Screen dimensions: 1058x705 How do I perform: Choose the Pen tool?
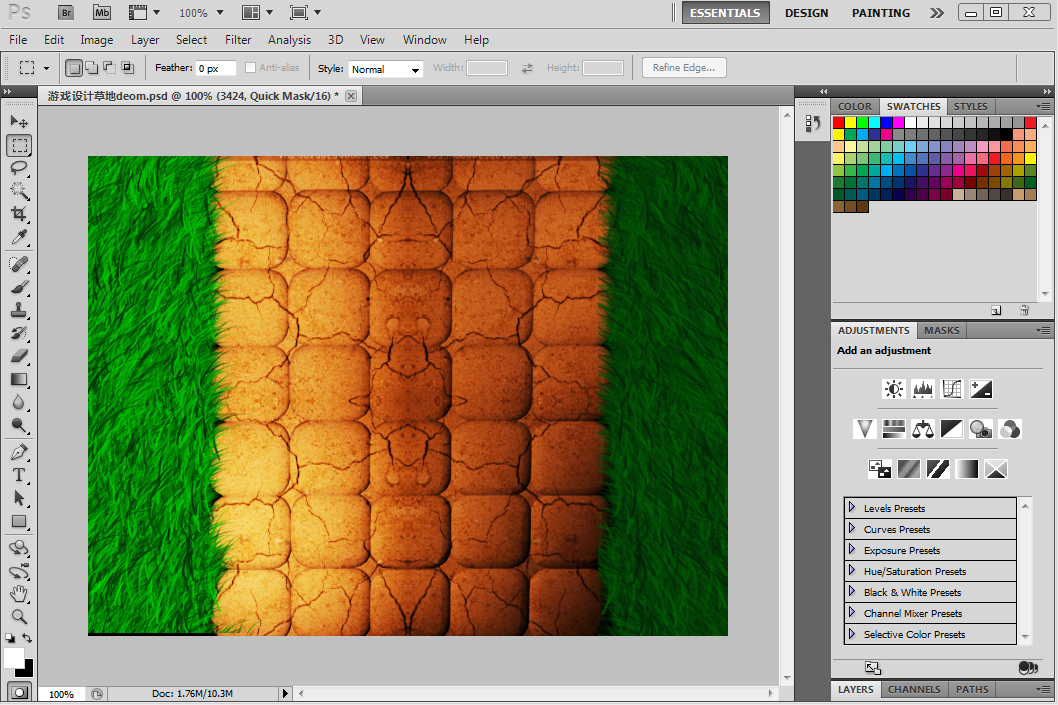(x=19, y=452)
